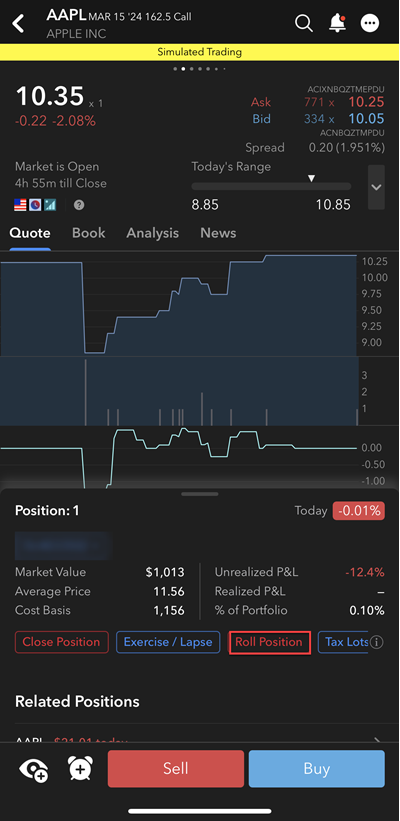
Task: Tap the Simulated Trading banner
Action: 200,52
